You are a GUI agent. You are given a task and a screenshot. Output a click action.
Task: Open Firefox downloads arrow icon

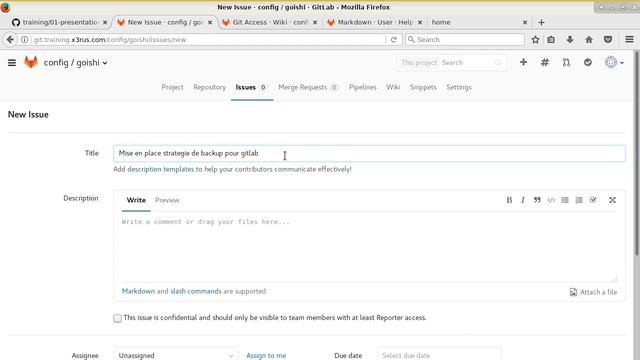(570, 40)
